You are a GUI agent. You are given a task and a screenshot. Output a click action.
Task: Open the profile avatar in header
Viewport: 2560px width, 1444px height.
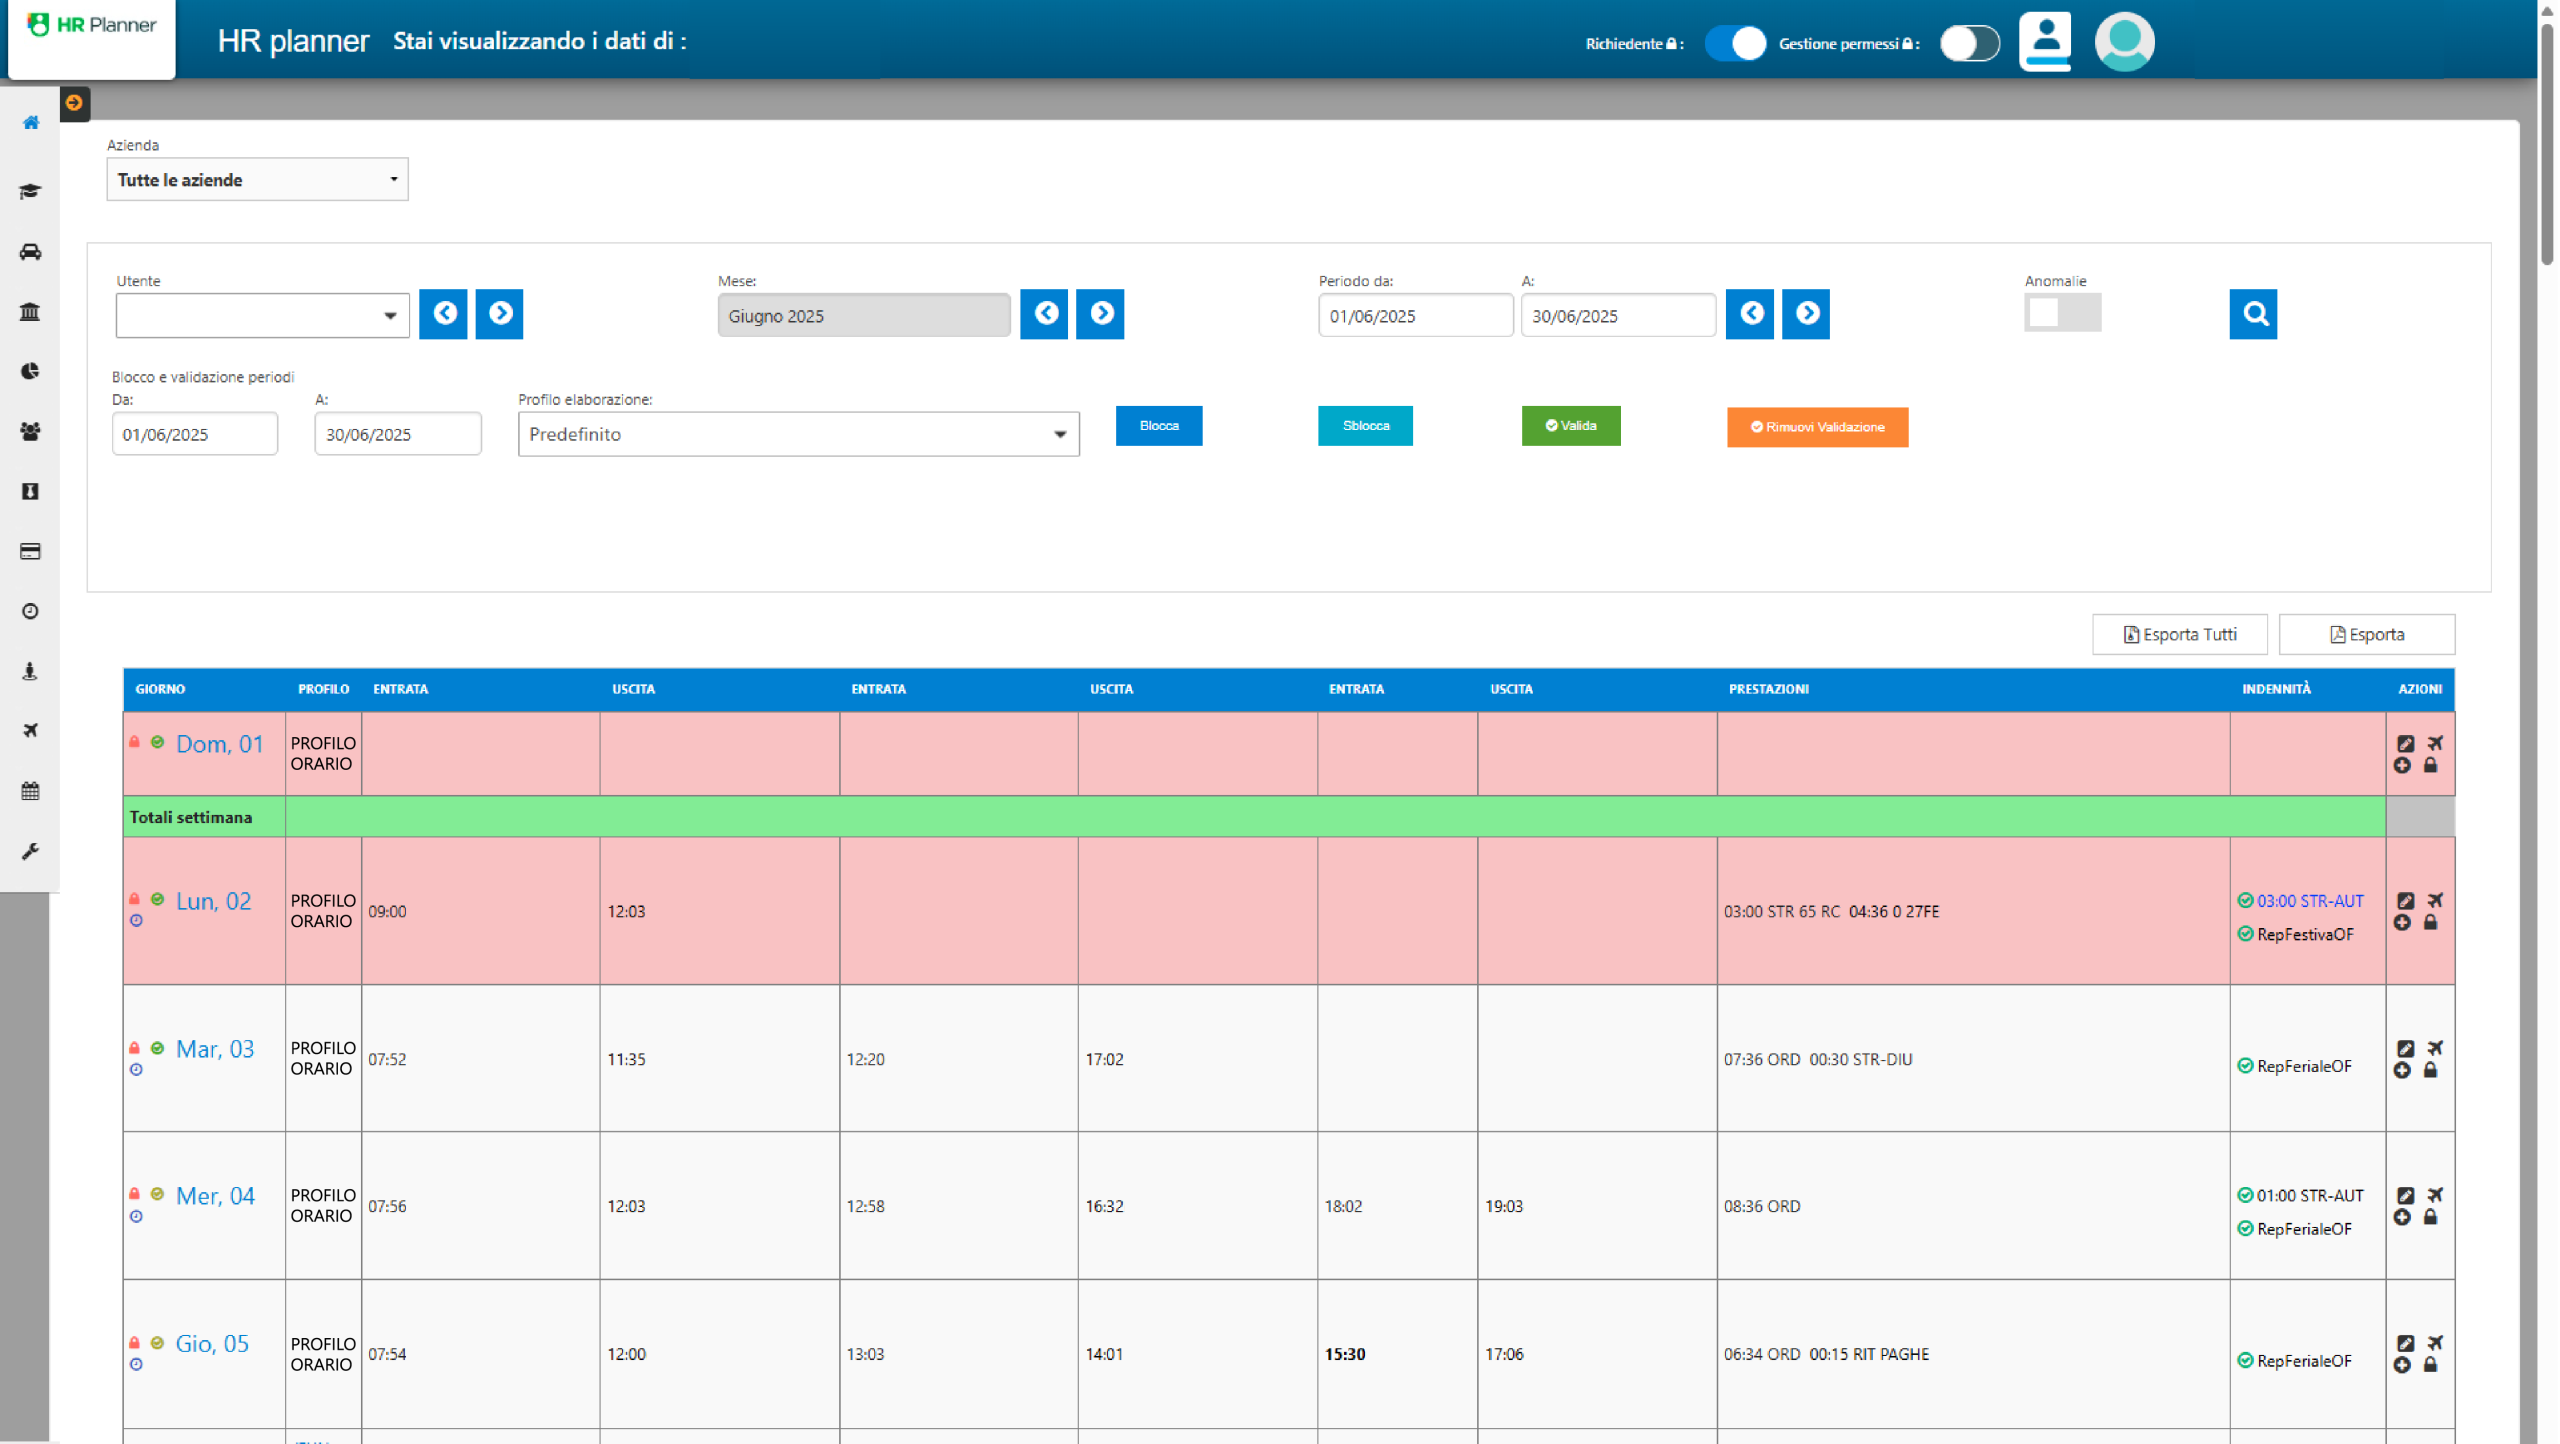tap(2124, 42)
